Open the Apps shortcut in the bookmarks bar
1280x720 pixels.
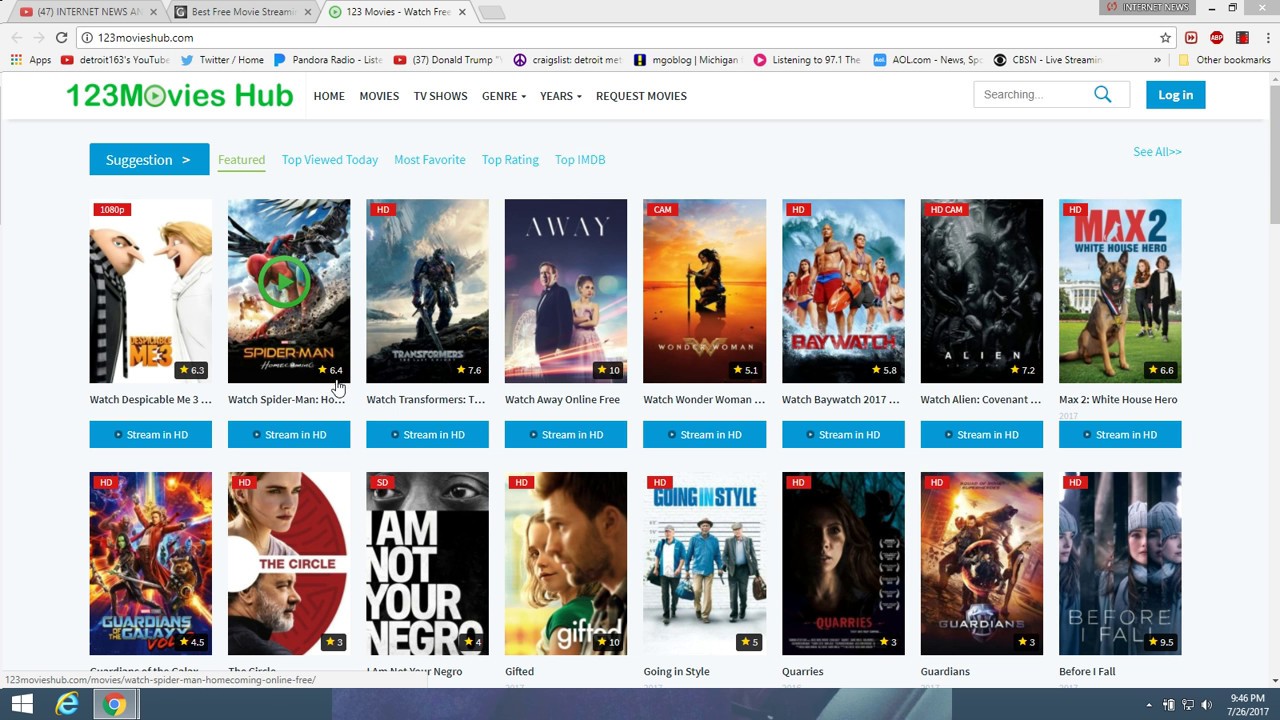(31, 60)
